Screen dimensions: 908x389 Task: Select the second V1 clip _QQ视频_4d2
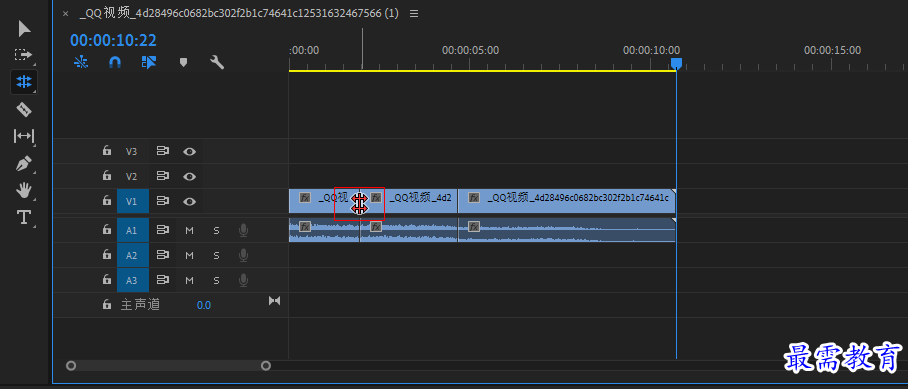click(x=409, y=201)
